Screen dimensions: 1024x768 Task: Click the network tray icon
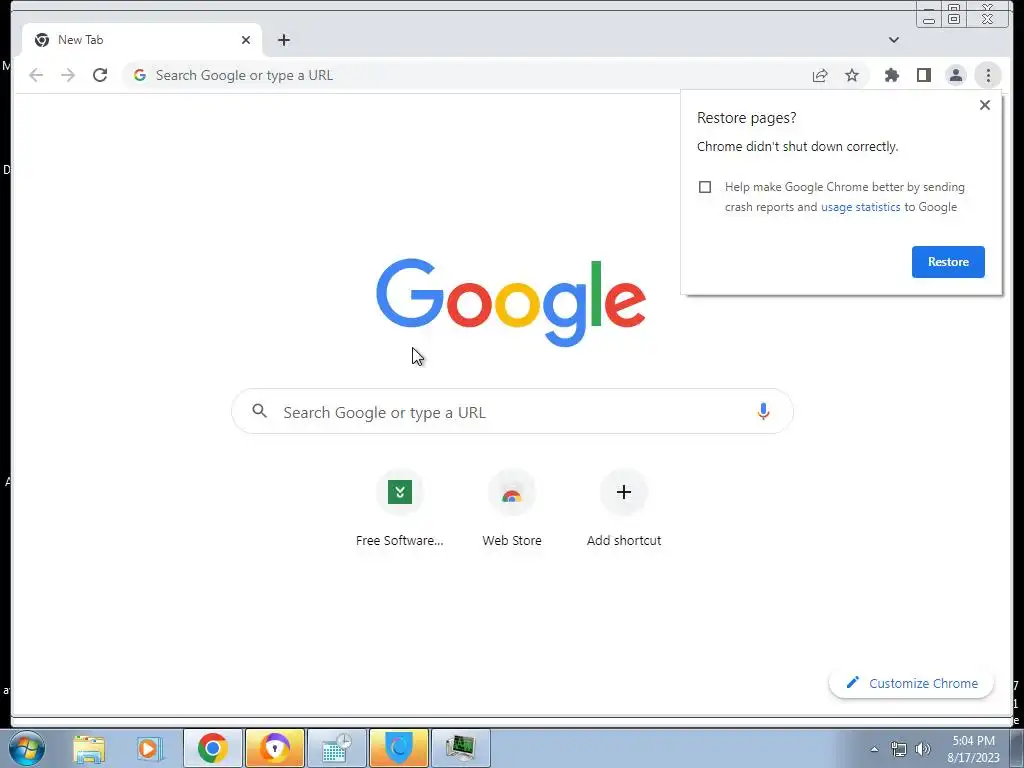[x=899, y=749]
